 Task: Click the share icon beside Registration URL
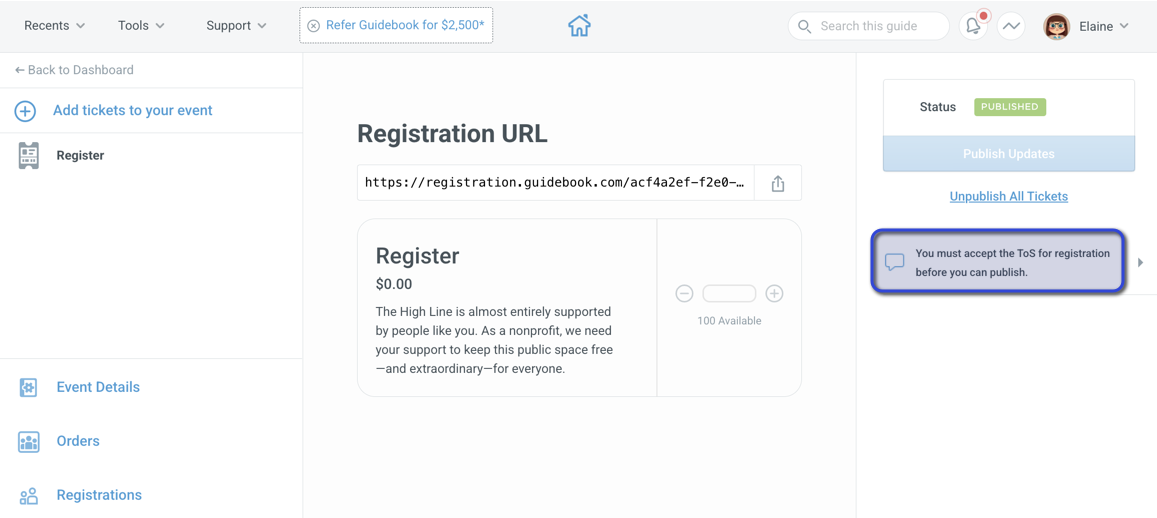coord(778,183)
